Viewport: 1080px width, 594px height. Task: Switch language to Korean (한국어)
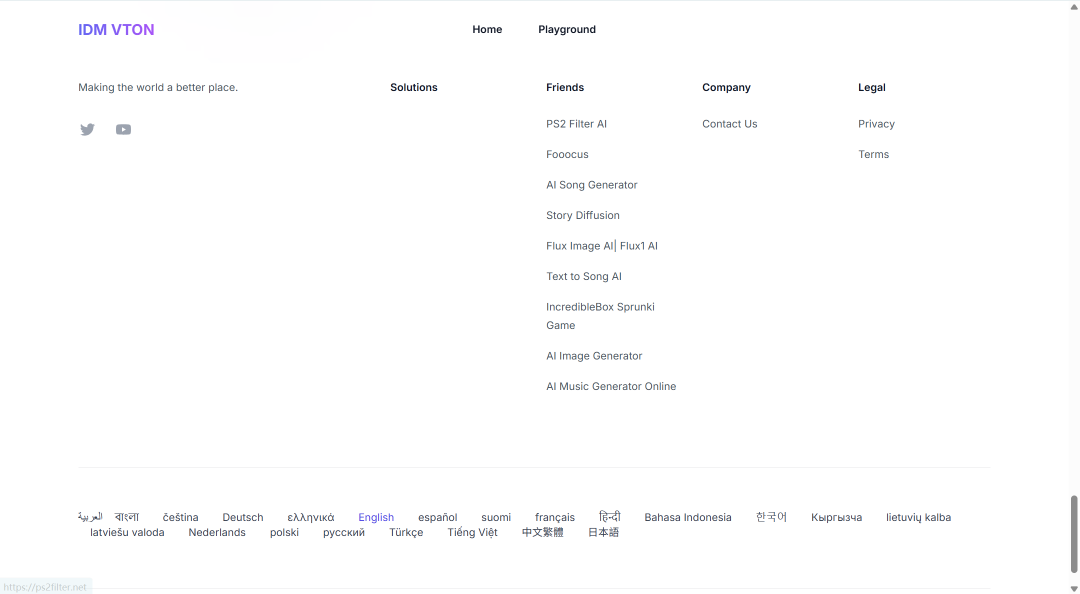pos(771,517)
